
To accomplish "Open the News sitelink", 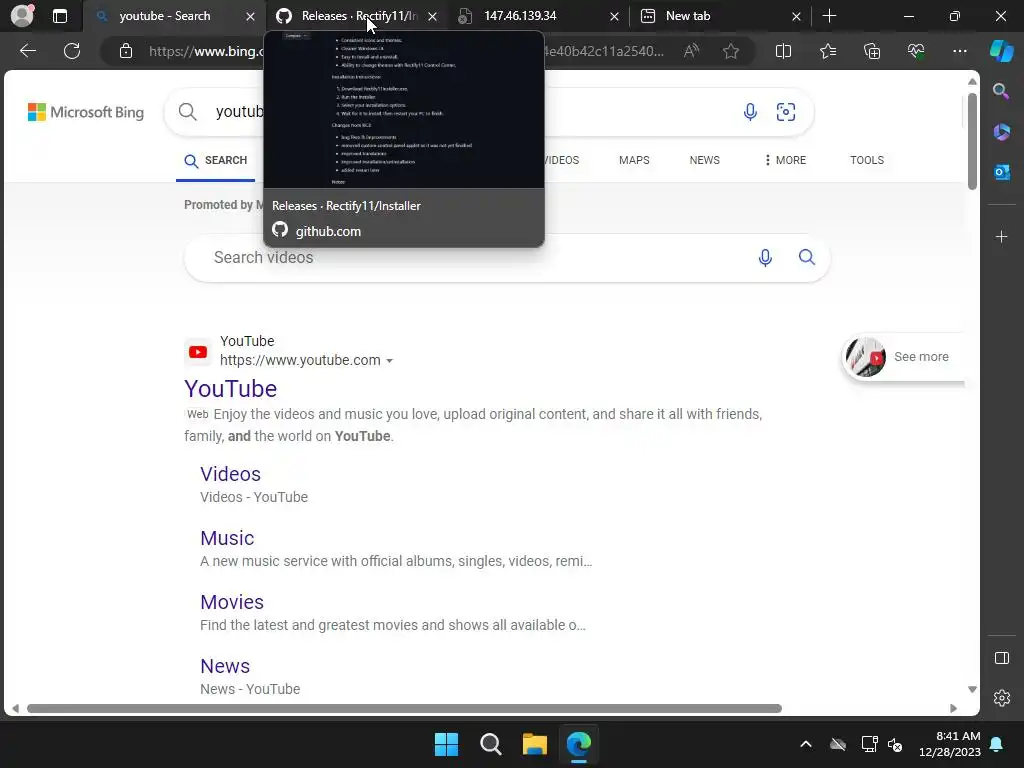I will [225, 666].
